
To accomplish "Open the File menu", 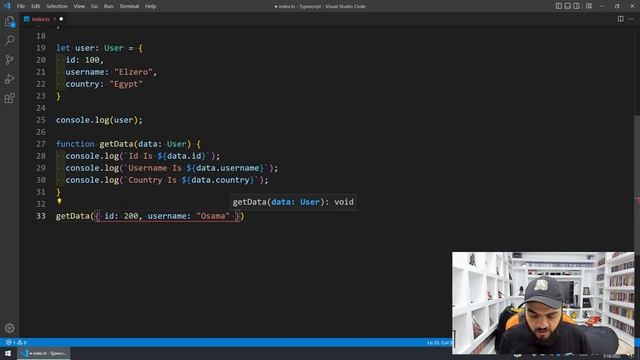I will click(x=21, y=6).
